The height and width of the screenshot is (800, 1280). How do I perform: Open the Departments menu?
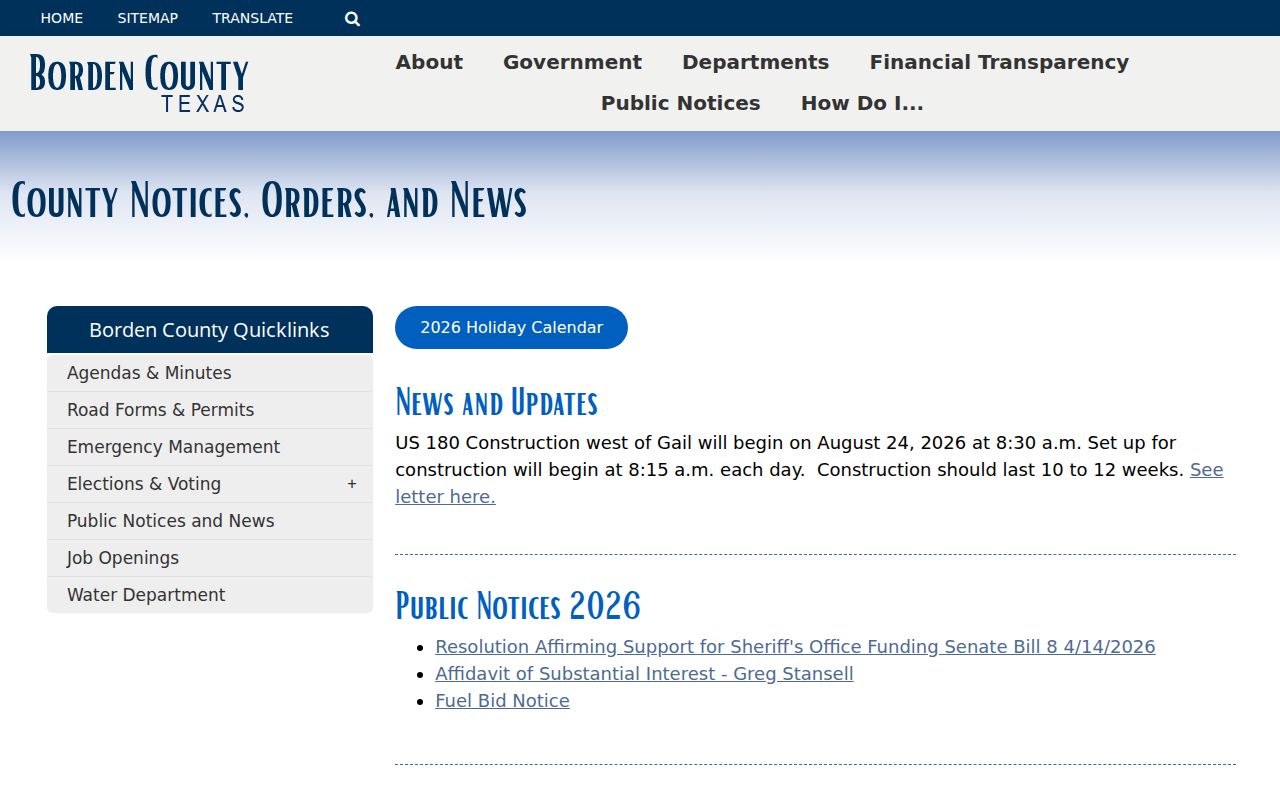click(755, 62)
